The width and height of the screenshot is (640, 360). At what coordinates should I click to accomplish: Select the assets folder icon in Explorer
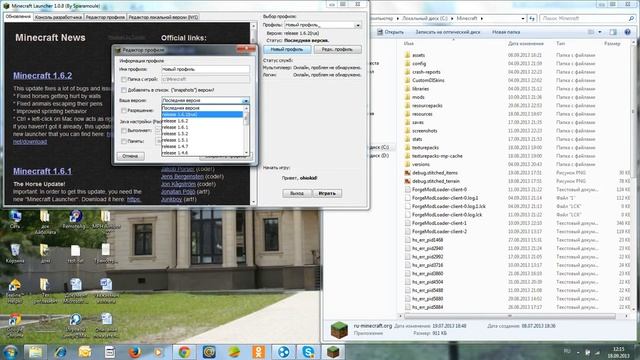pyautogui.click(x=407, y=55)
